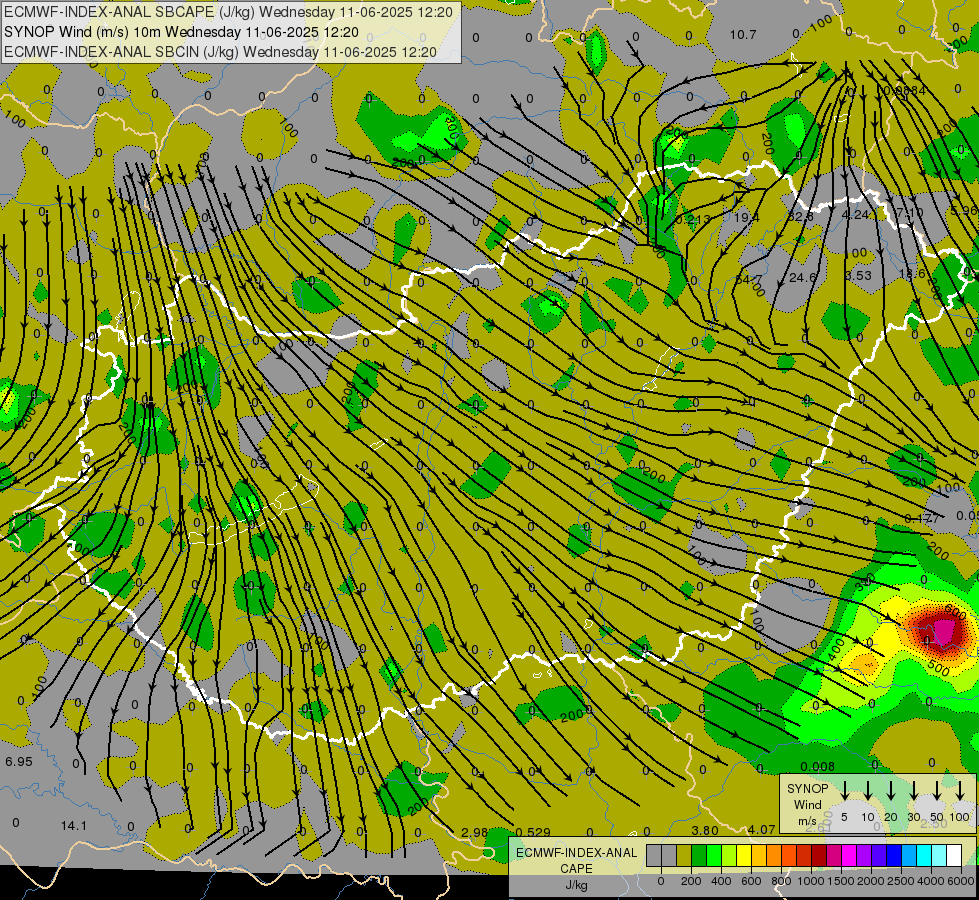
Task: Click the '0.008' value on the map
Action: tap(817, 766)
